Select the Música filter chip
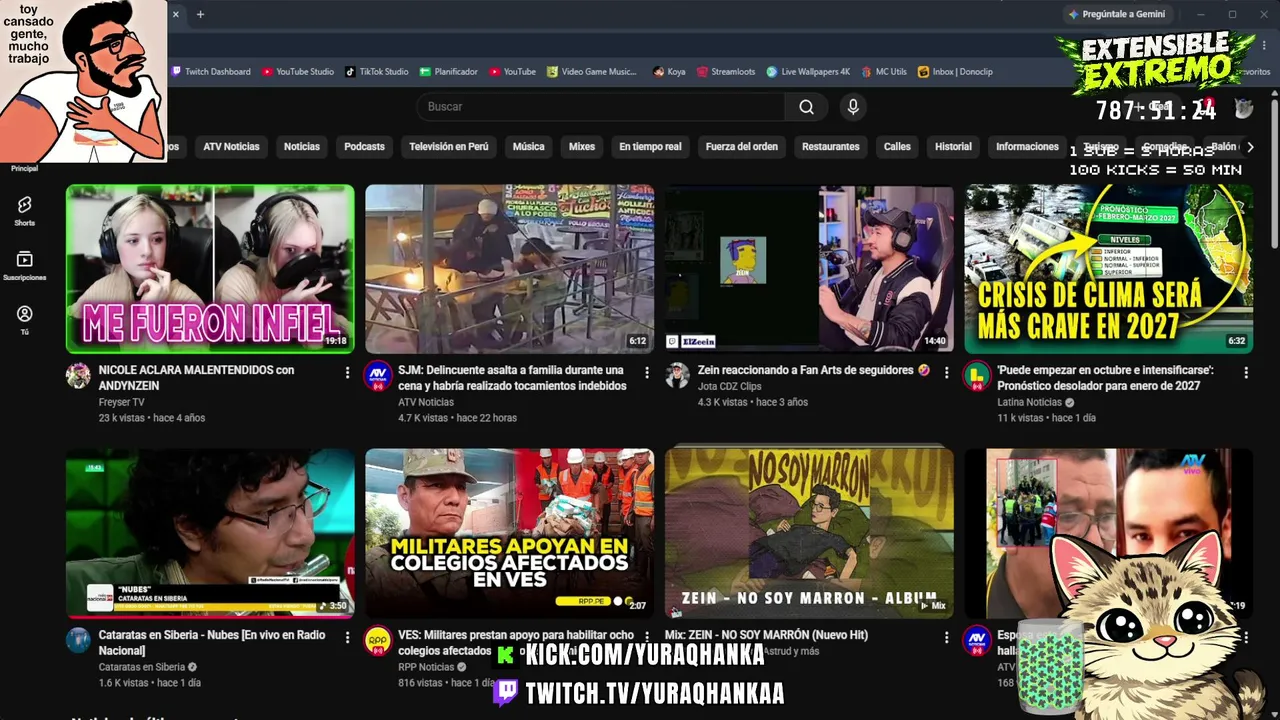1280x720 pixels. point(529,147)
